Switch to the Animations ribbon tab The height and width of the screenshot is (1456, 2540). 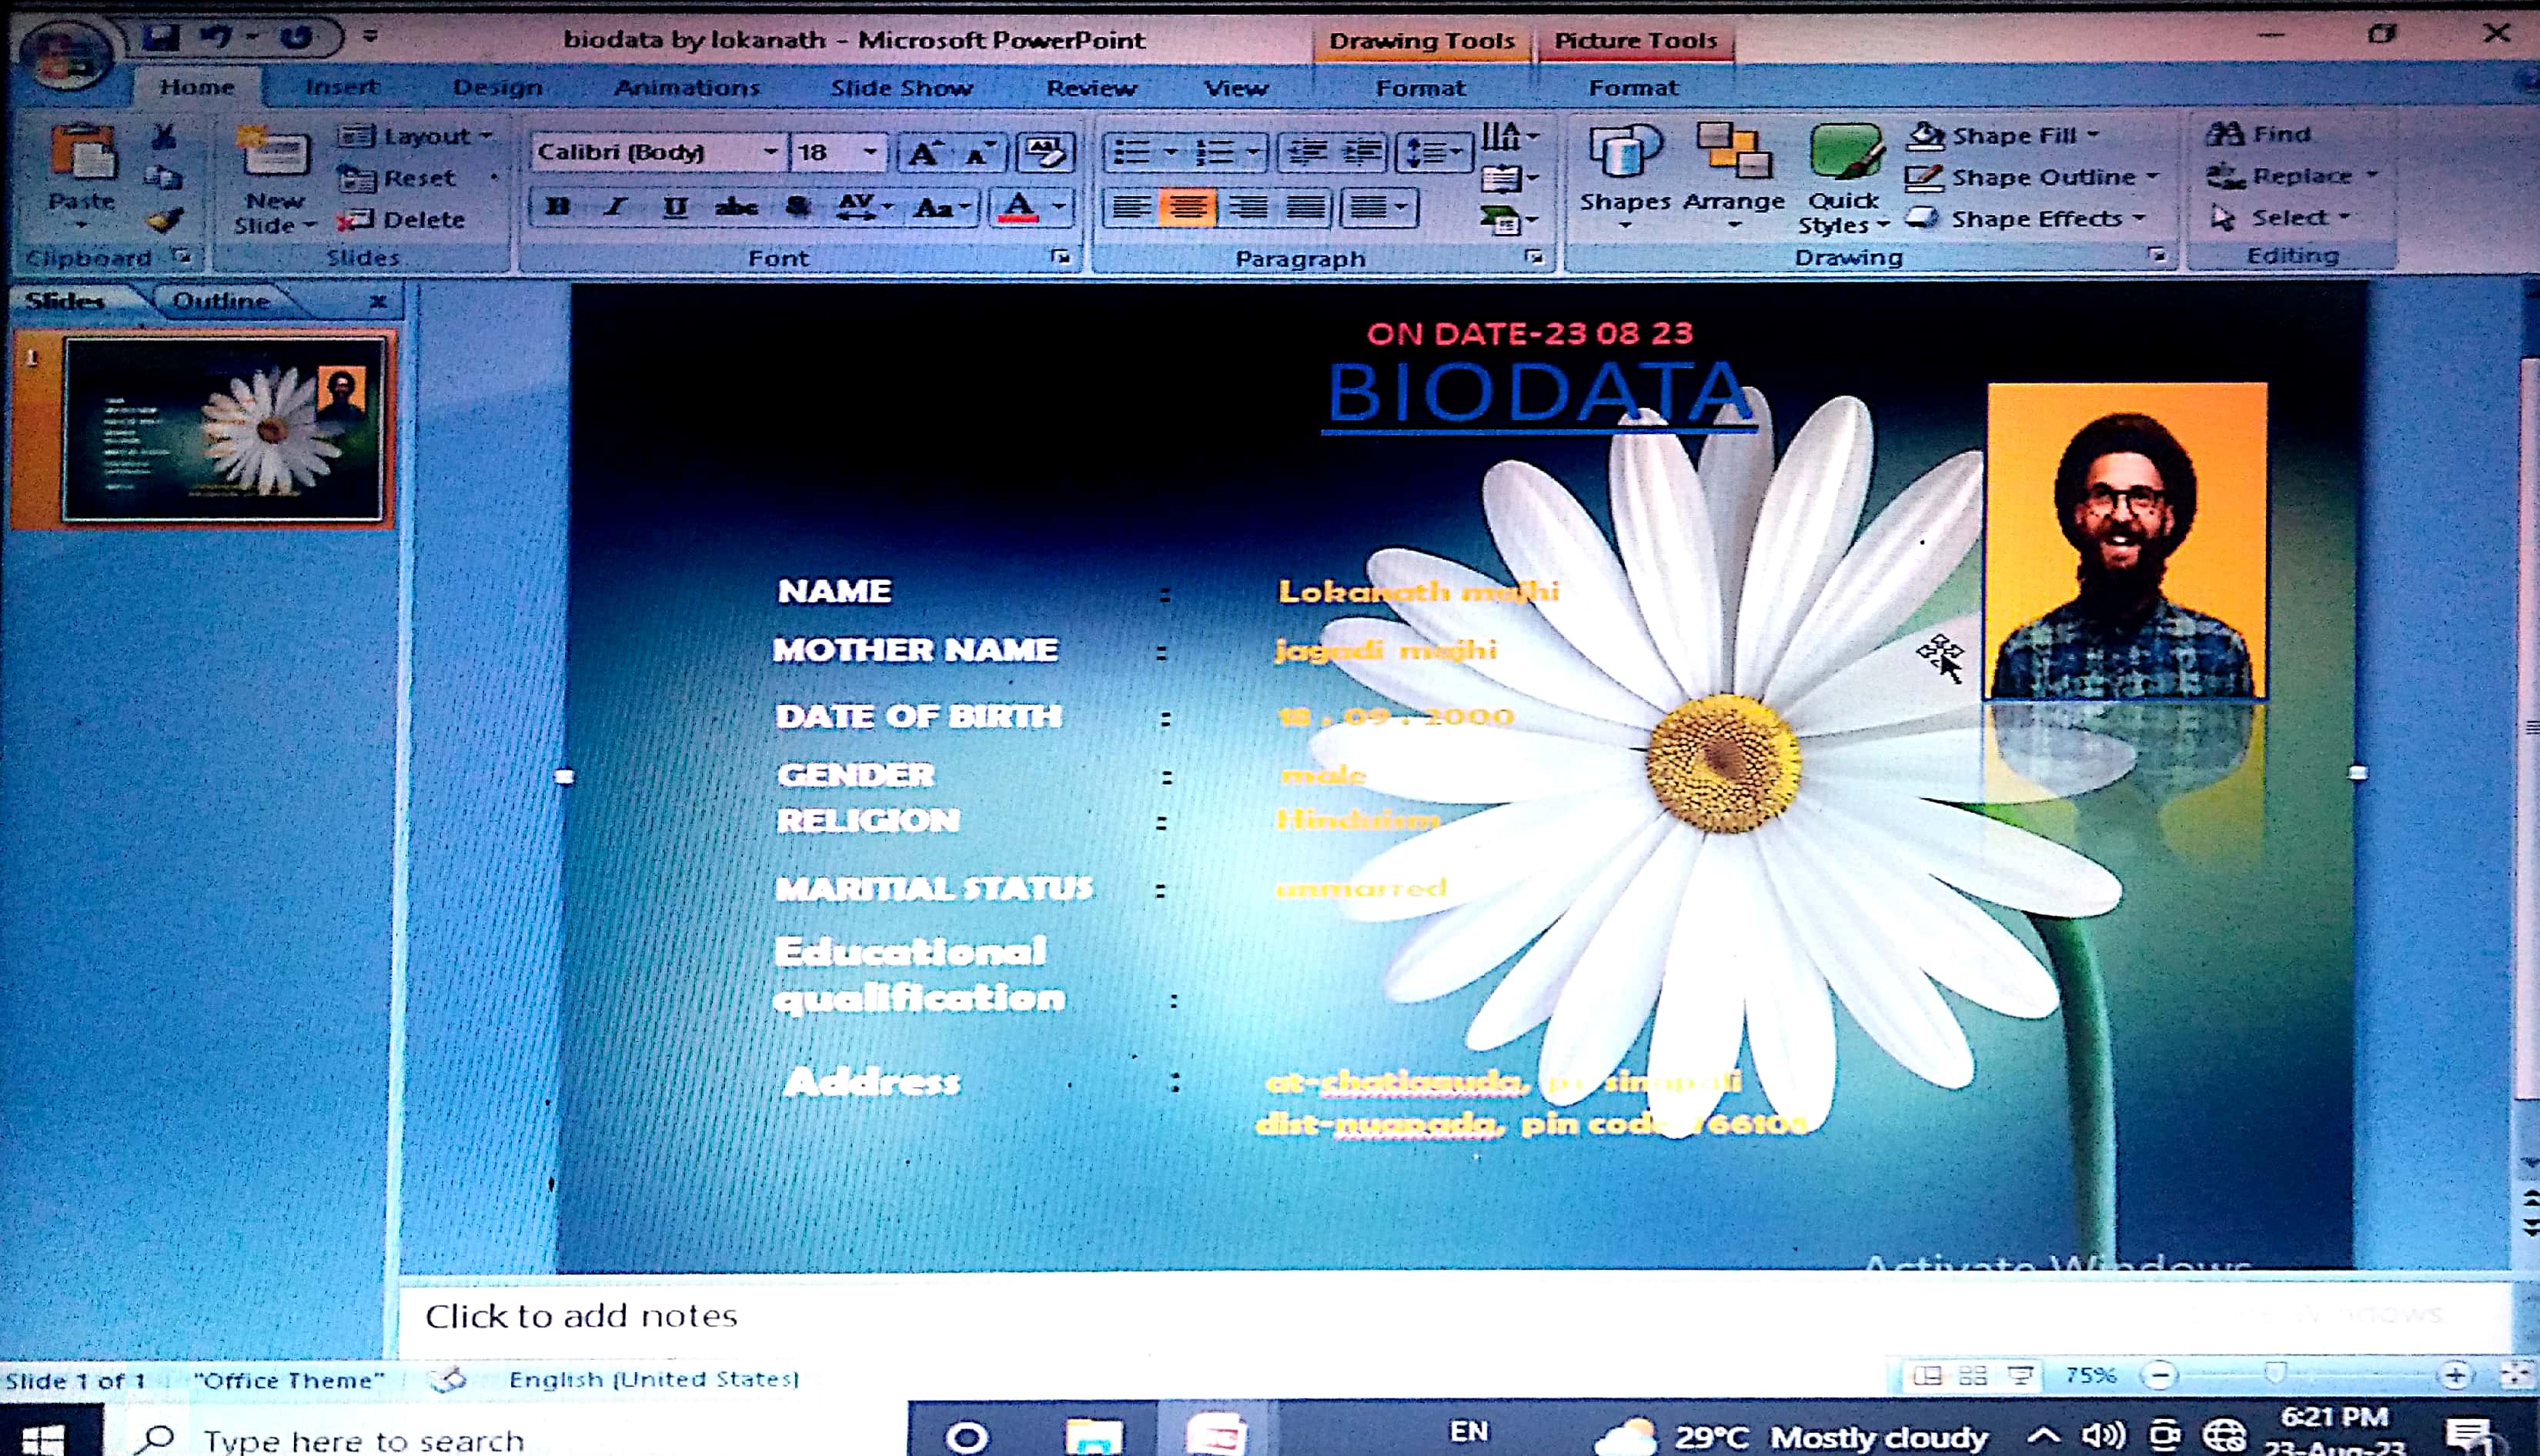686,88
